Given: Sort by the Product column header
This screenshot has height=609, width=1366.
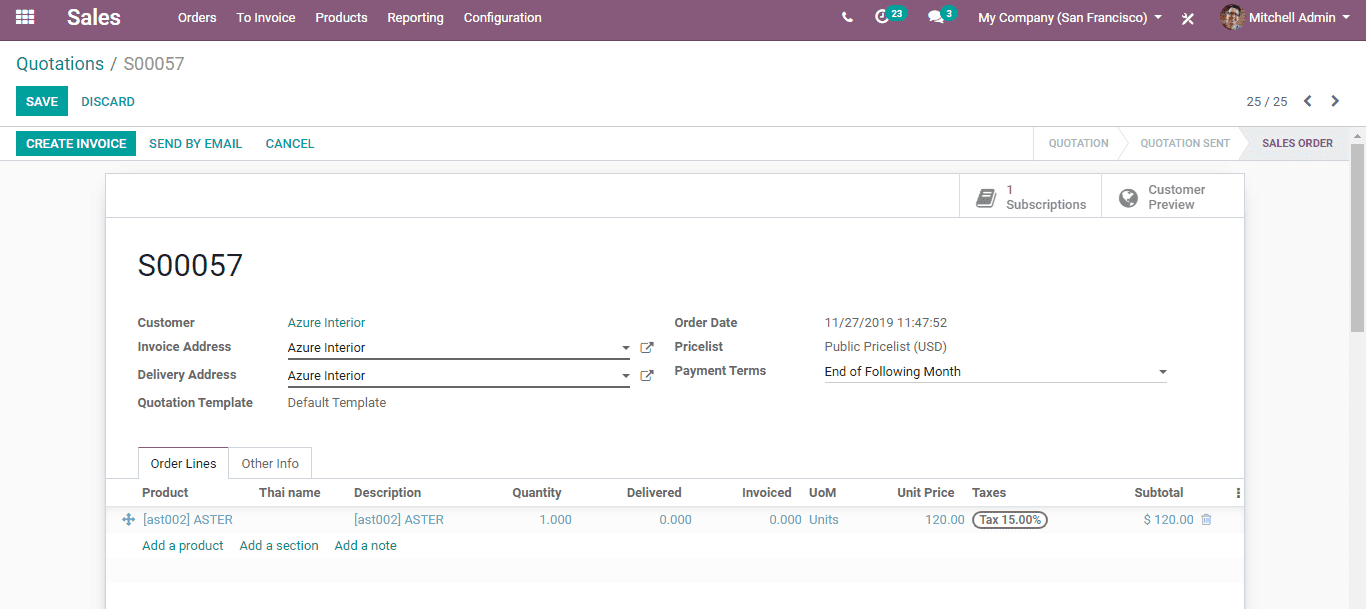Looking at the screenshot, I should 165,493.
